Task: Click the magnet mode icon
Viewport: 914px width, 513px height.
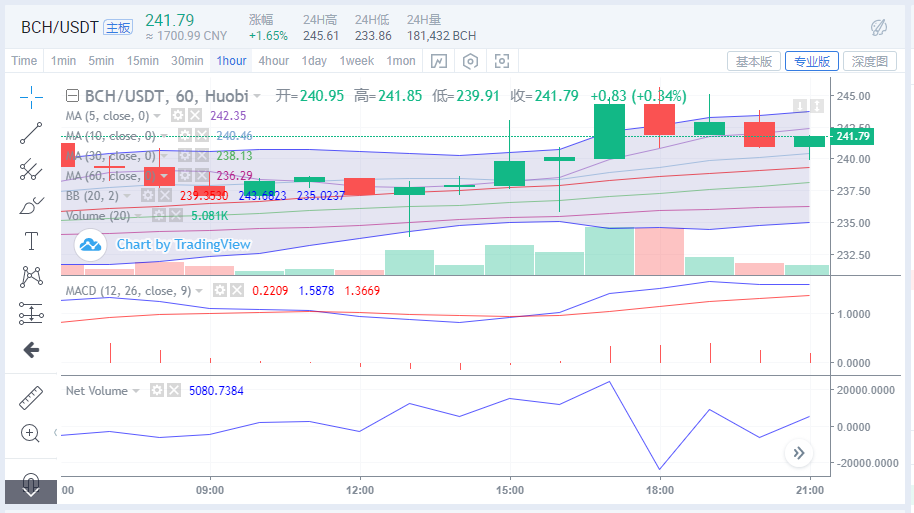Action: click(x=31, y=483)
